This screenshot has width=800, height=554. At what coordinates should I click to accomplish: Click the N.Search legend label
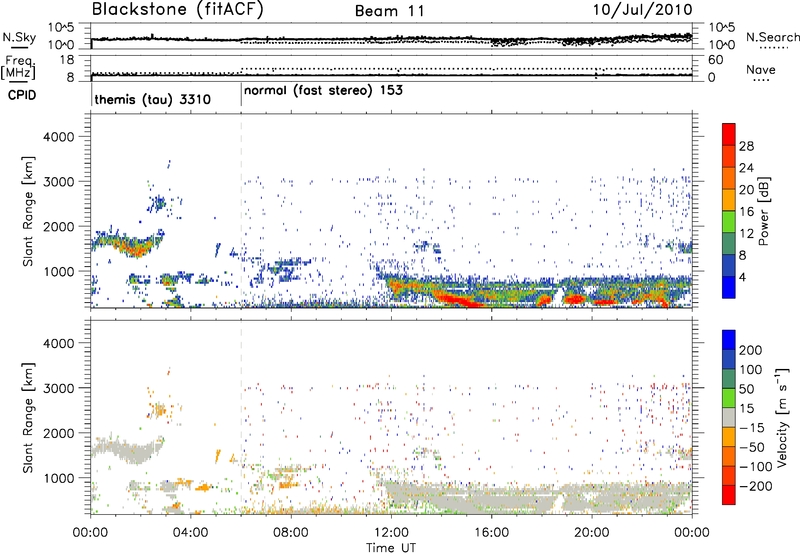point(772,37)
